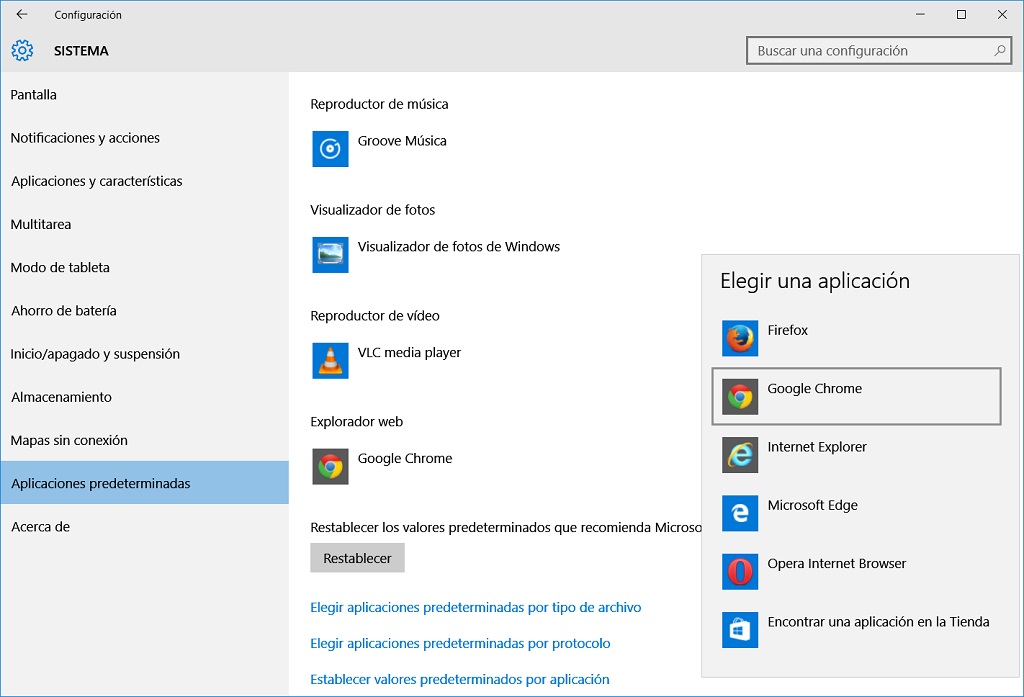Viewport: 1024px width, 697px height.
Task: Select the Internet Explorer label in the list
Action: [817, 447]
